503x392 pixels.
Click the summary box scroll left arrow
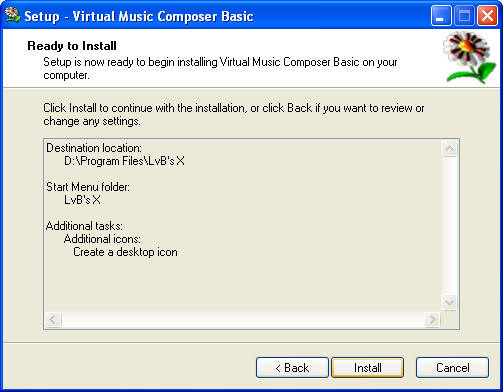(53, 320)
